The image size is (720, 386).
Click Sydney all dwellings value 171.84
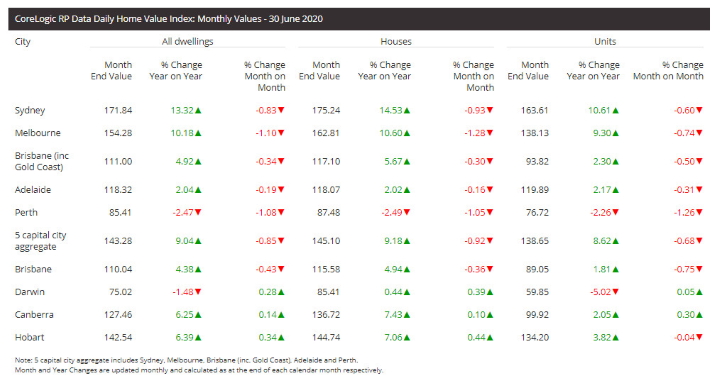point(118,110)
